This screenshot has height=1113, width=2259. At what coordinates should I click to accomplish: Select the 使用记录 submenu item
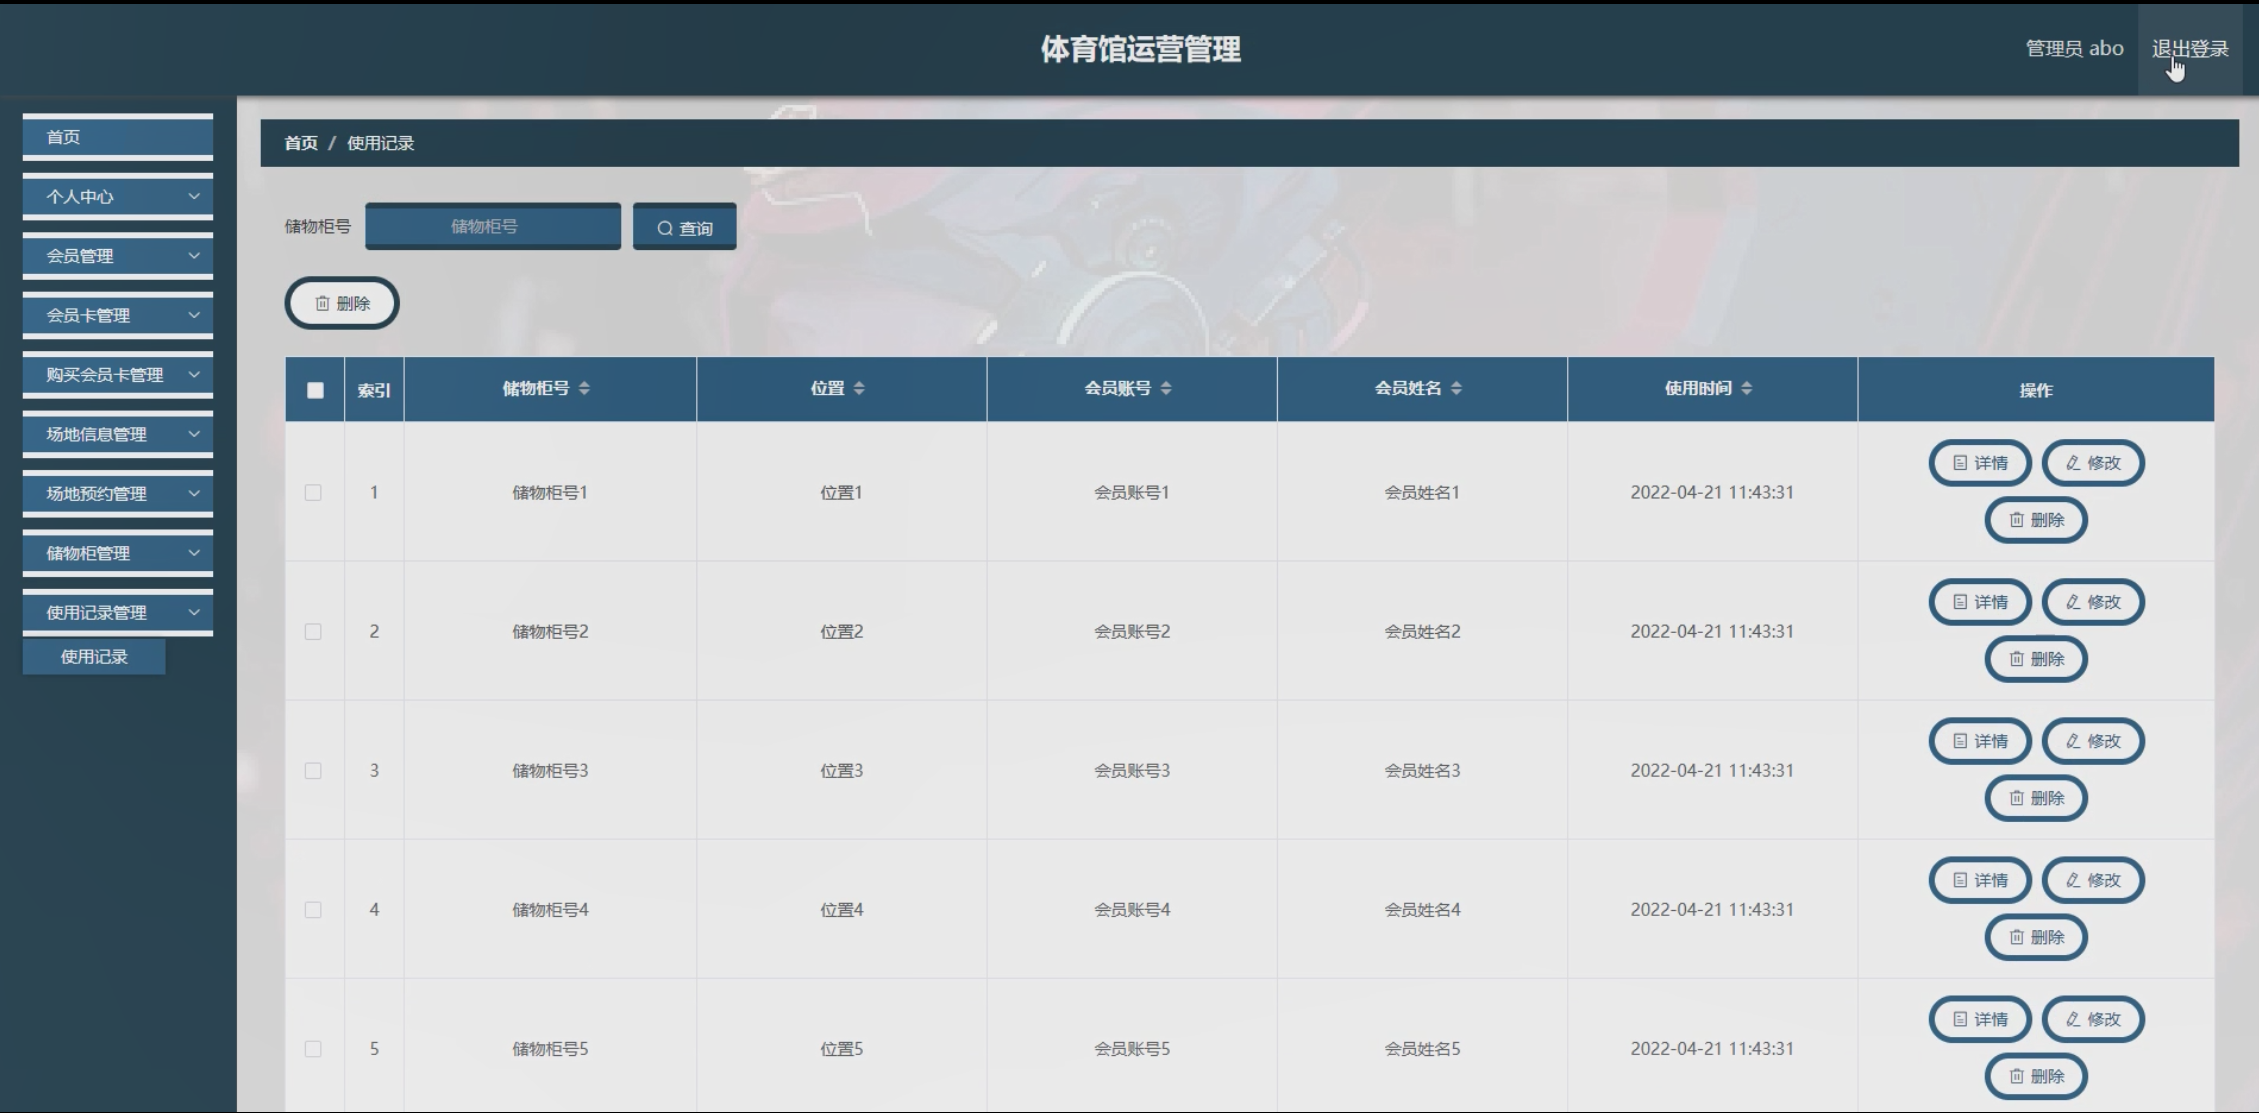tap(94, 657)
